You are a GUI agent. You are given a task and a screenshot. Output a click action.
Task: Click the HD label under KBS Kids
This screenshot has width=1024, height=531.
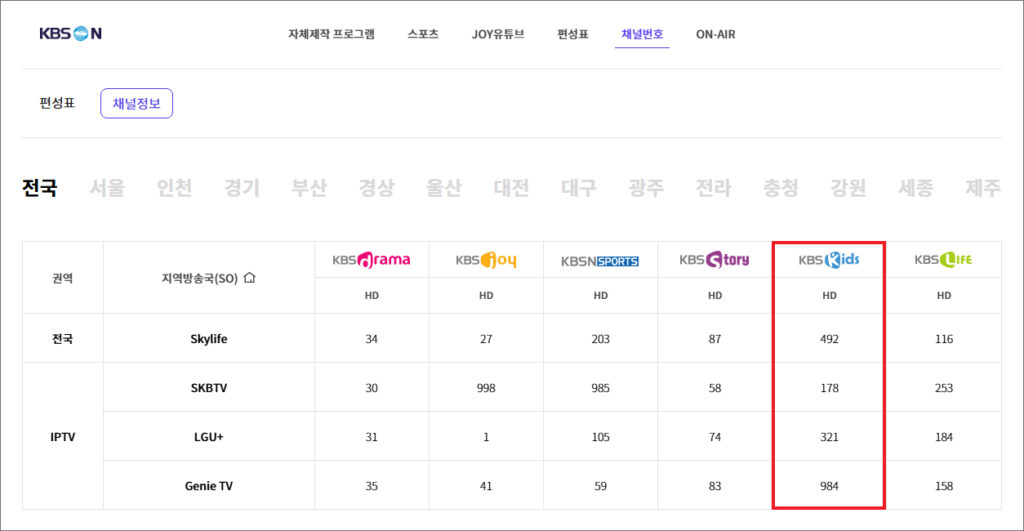click(x=829, y=295)
